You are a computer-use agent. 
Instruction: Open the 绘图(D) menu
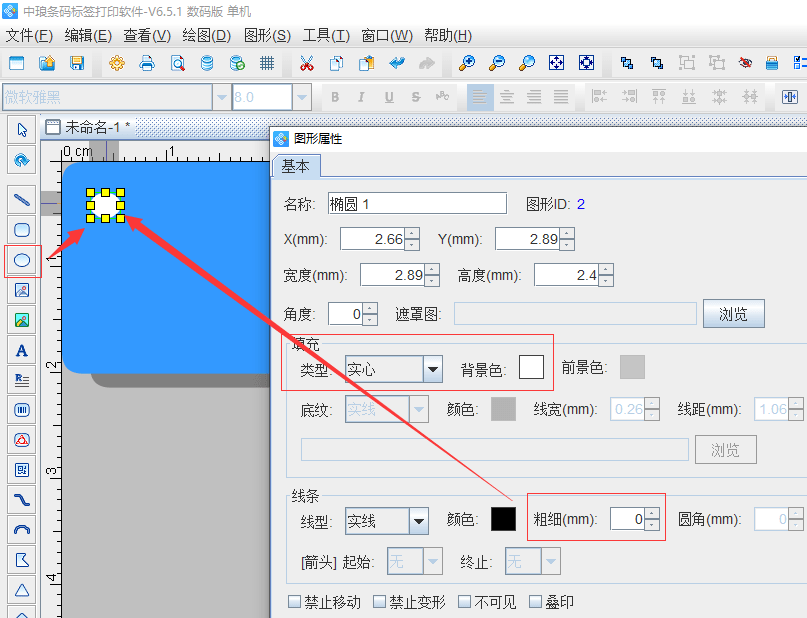(206, 35)
